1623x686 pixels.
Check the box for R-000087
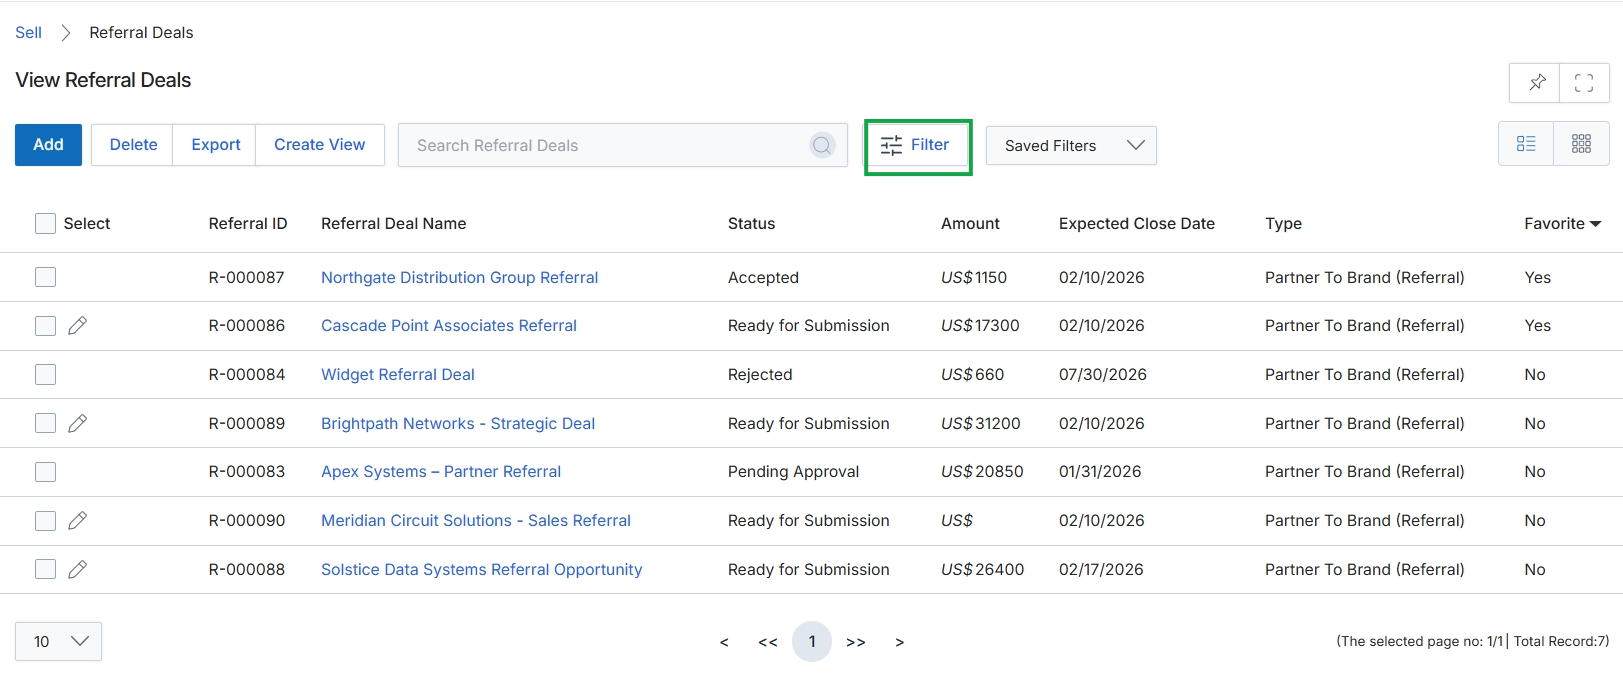click(45, 277)
